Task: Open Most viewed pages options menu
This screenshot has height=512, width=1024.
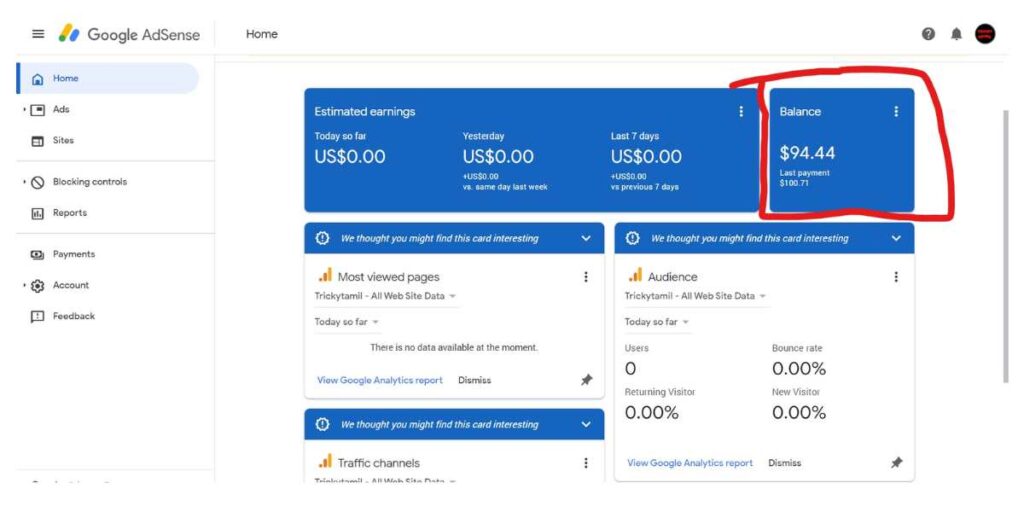Action: click(586, 277)
